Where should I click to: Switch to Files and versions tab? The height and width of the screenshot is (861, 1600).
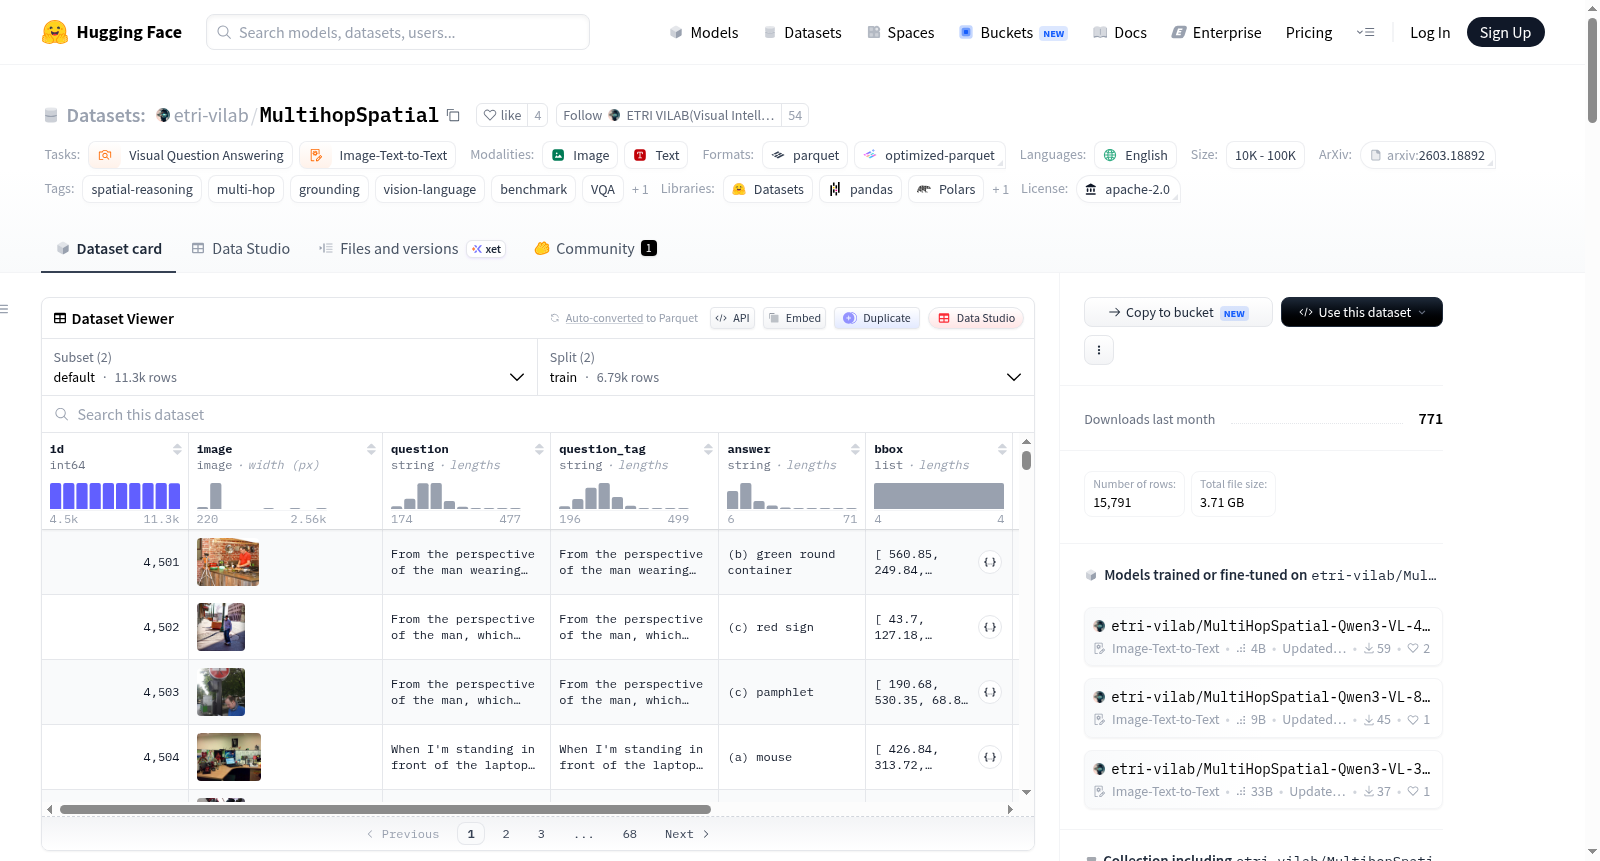pyautogui.click(x=411, y=249)
